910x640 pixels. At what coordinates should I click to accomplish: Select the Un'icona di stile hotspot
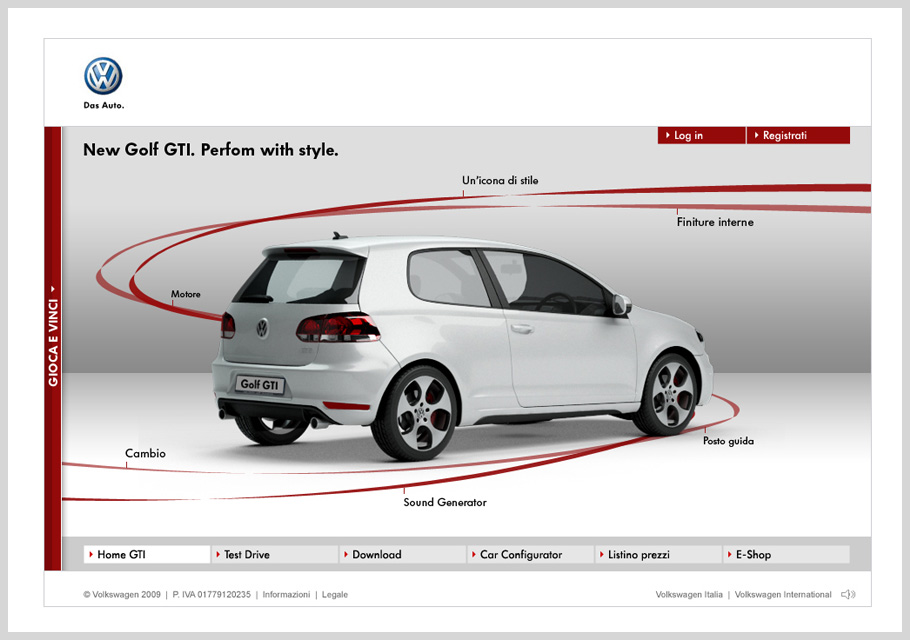tap(500, 180)
